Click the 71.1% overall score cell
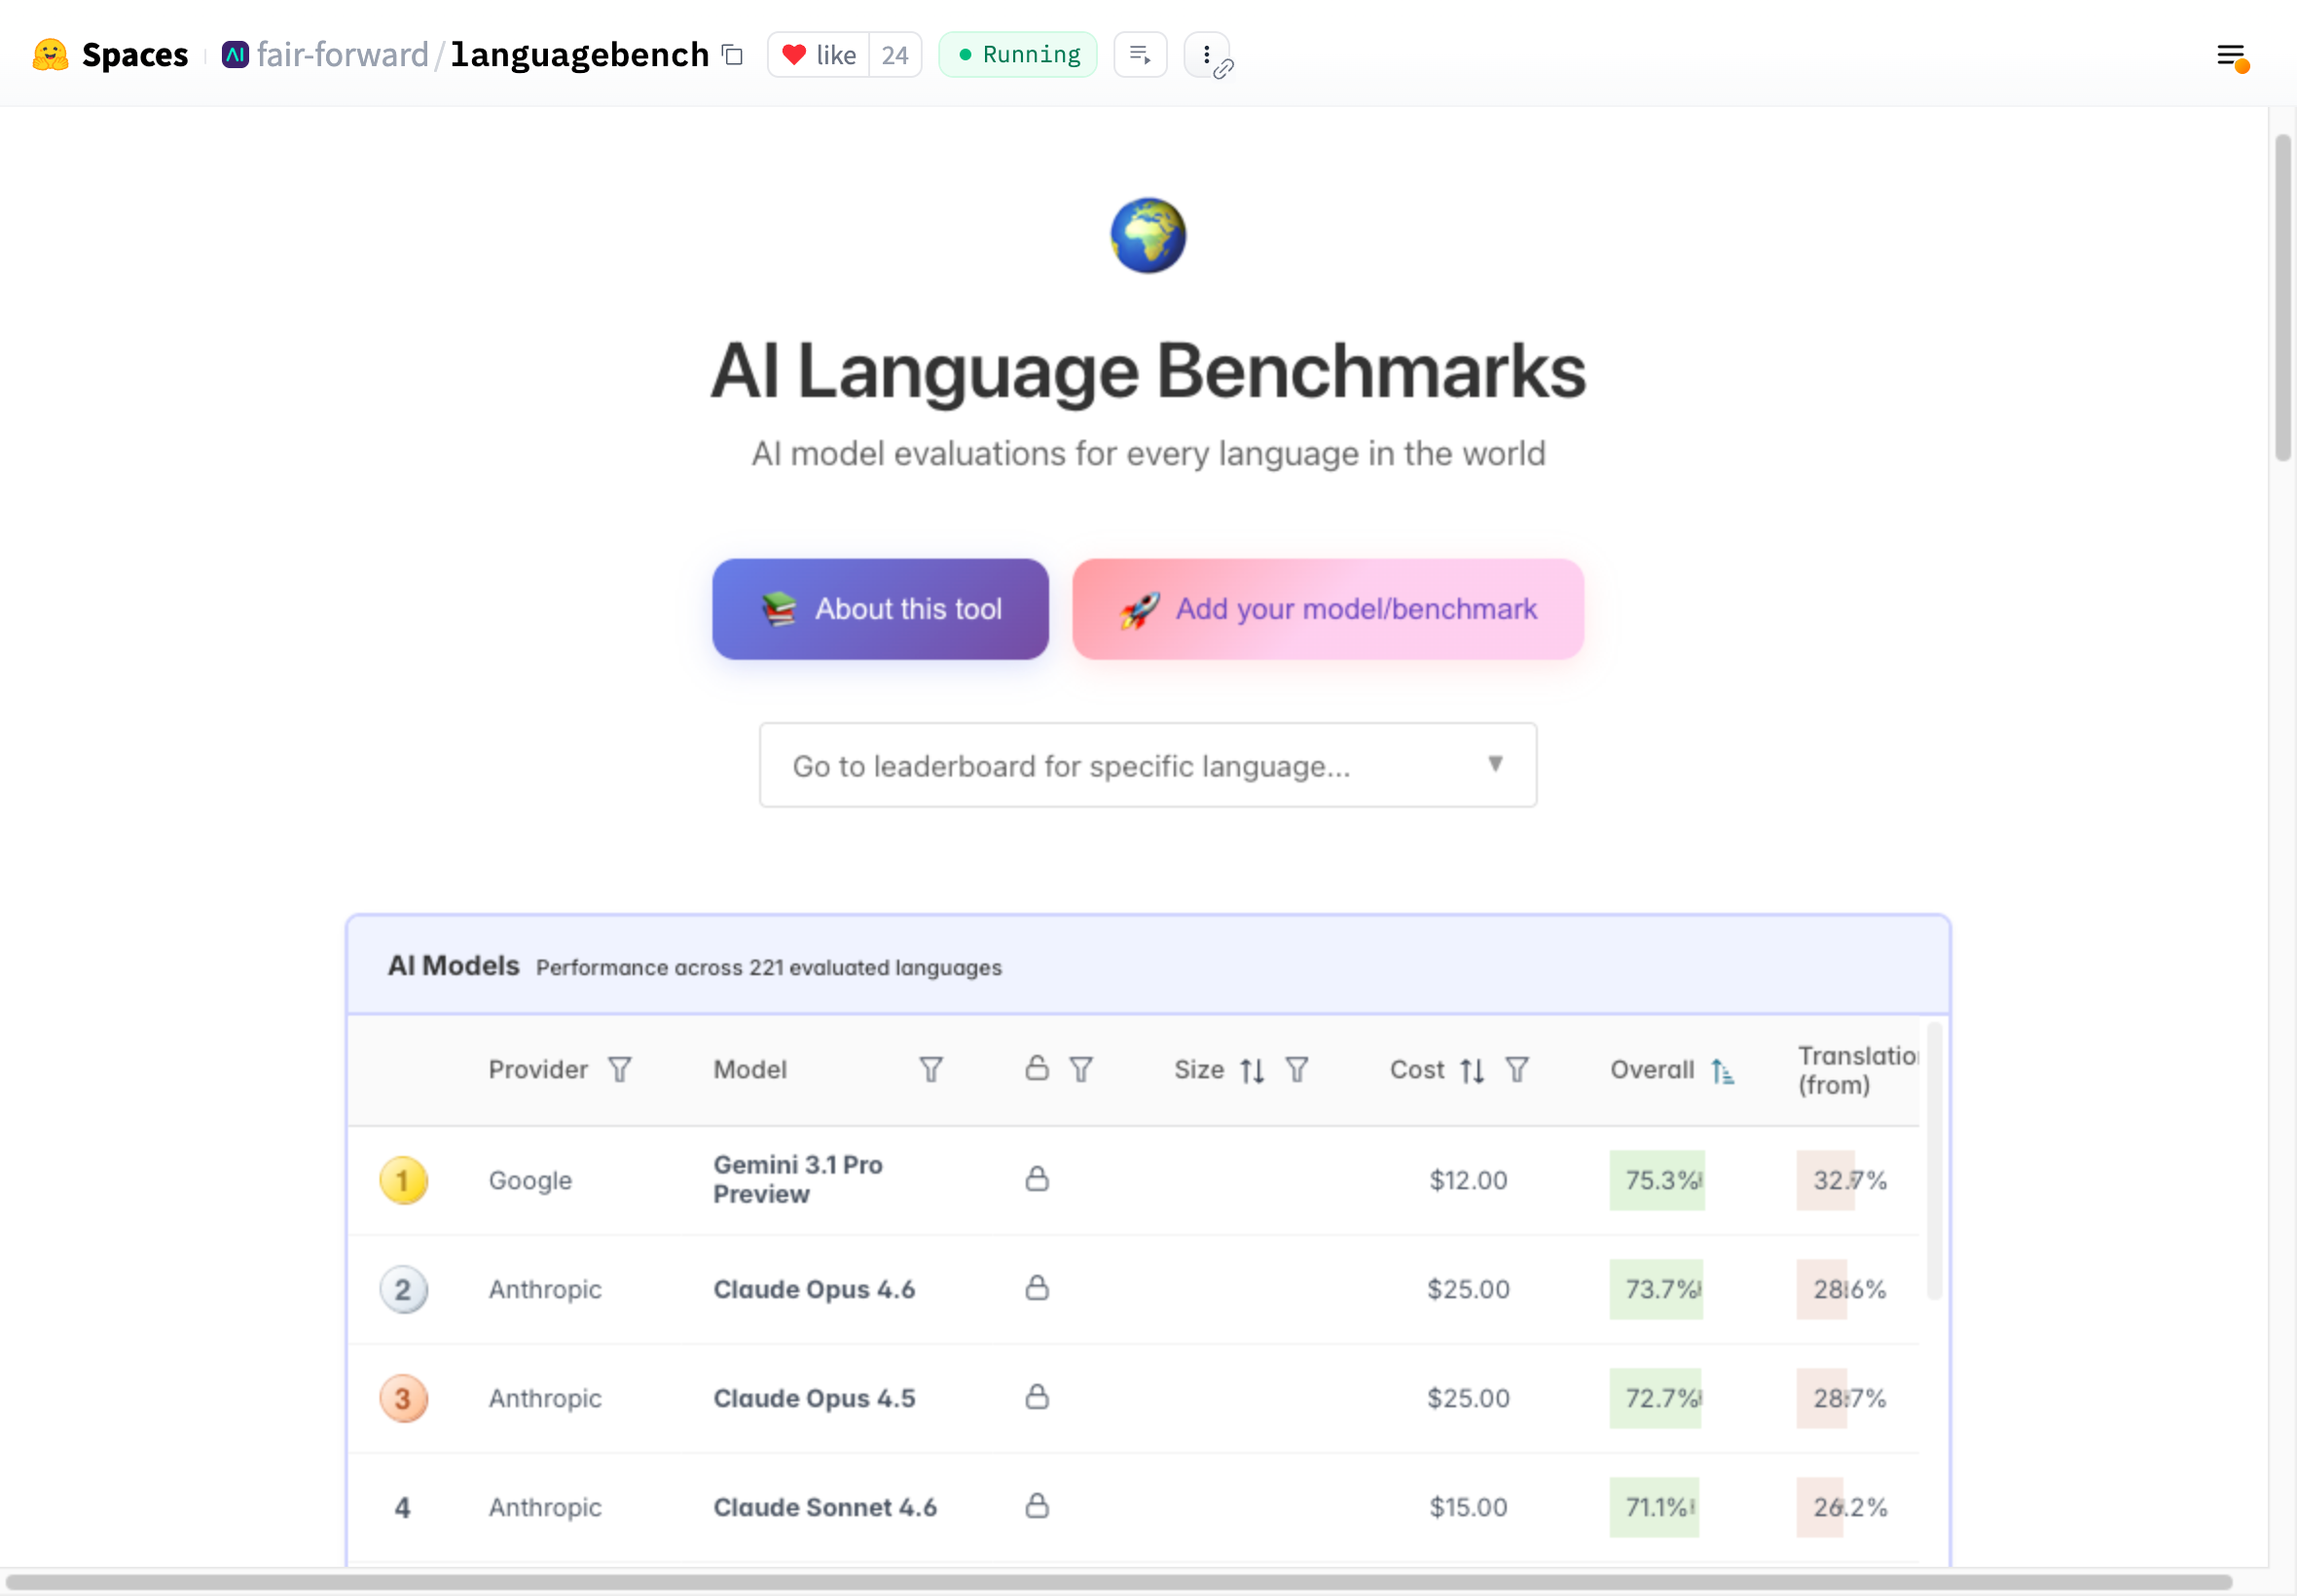Screen dimensions: 2297x1596 click(x=1654, y=1507)
